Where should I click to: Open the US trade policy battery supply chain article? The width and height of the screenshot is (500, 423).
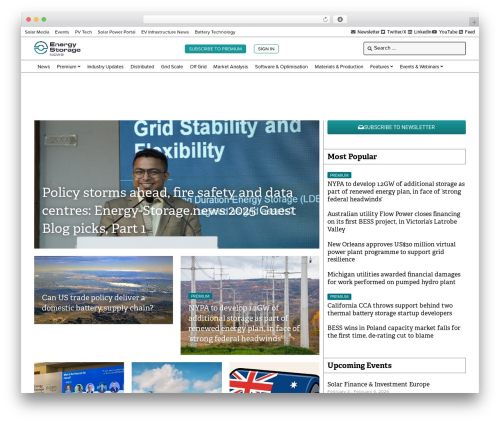103,290
